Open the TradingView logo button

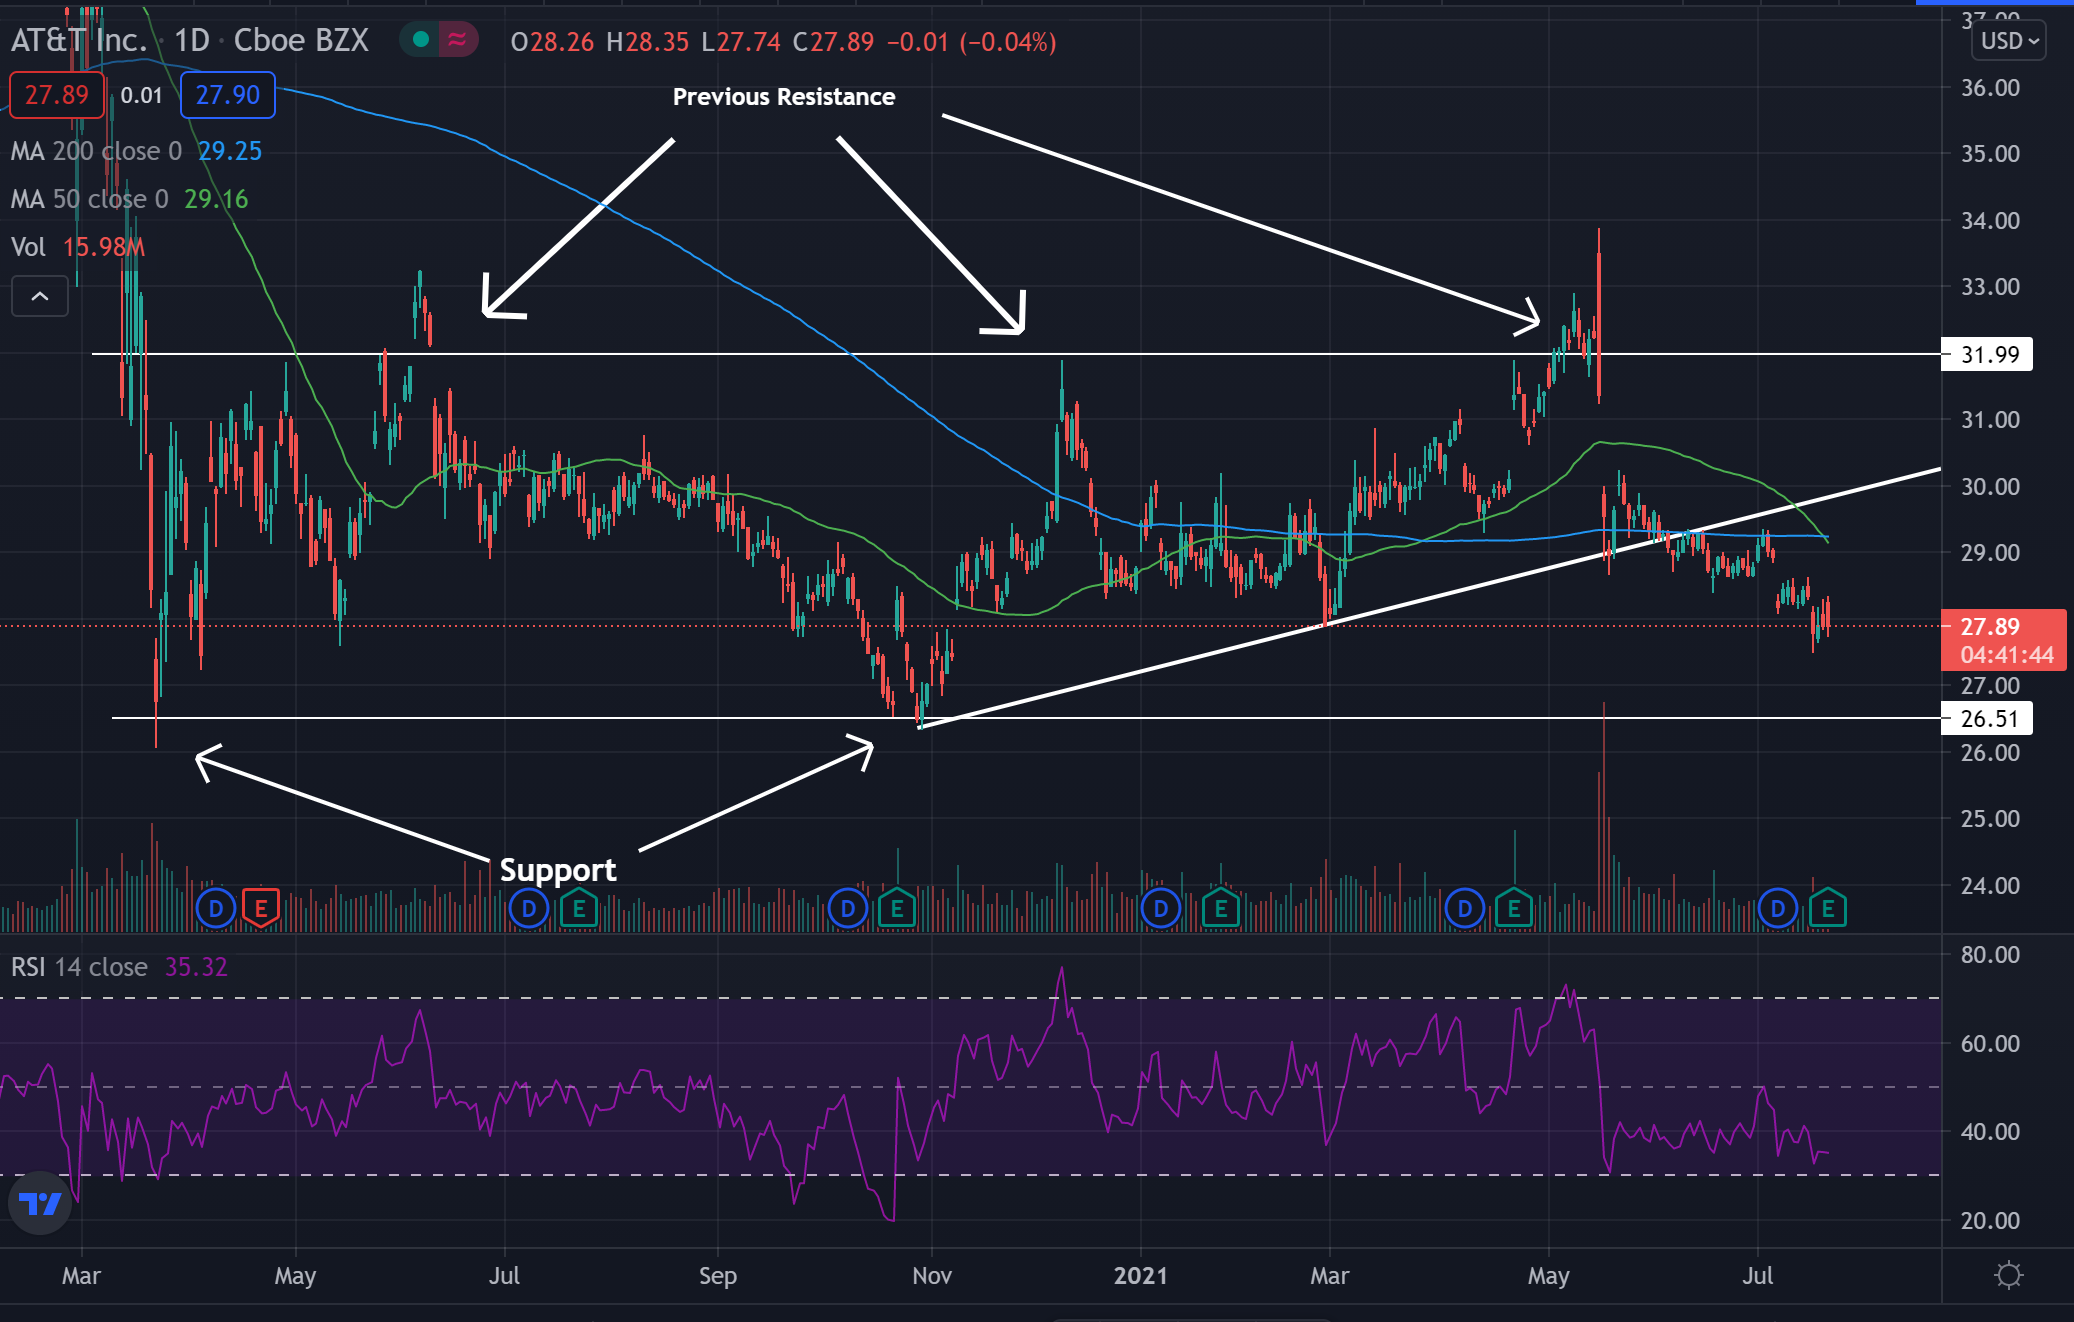pyautogui.click(x=40, y=1203)
